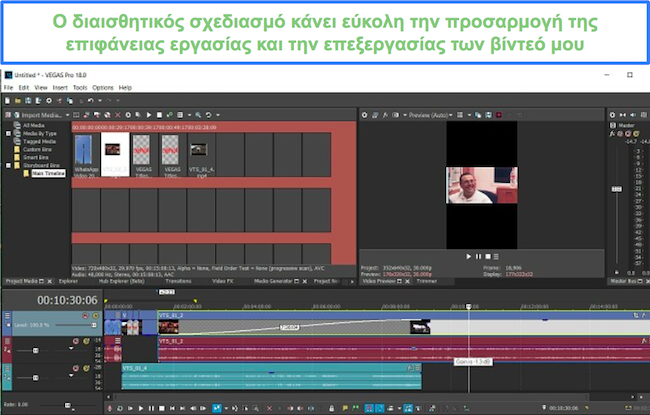Click the search magnifier icon in Project Media
Screen dimensions: 650x415
click(199, 115)
